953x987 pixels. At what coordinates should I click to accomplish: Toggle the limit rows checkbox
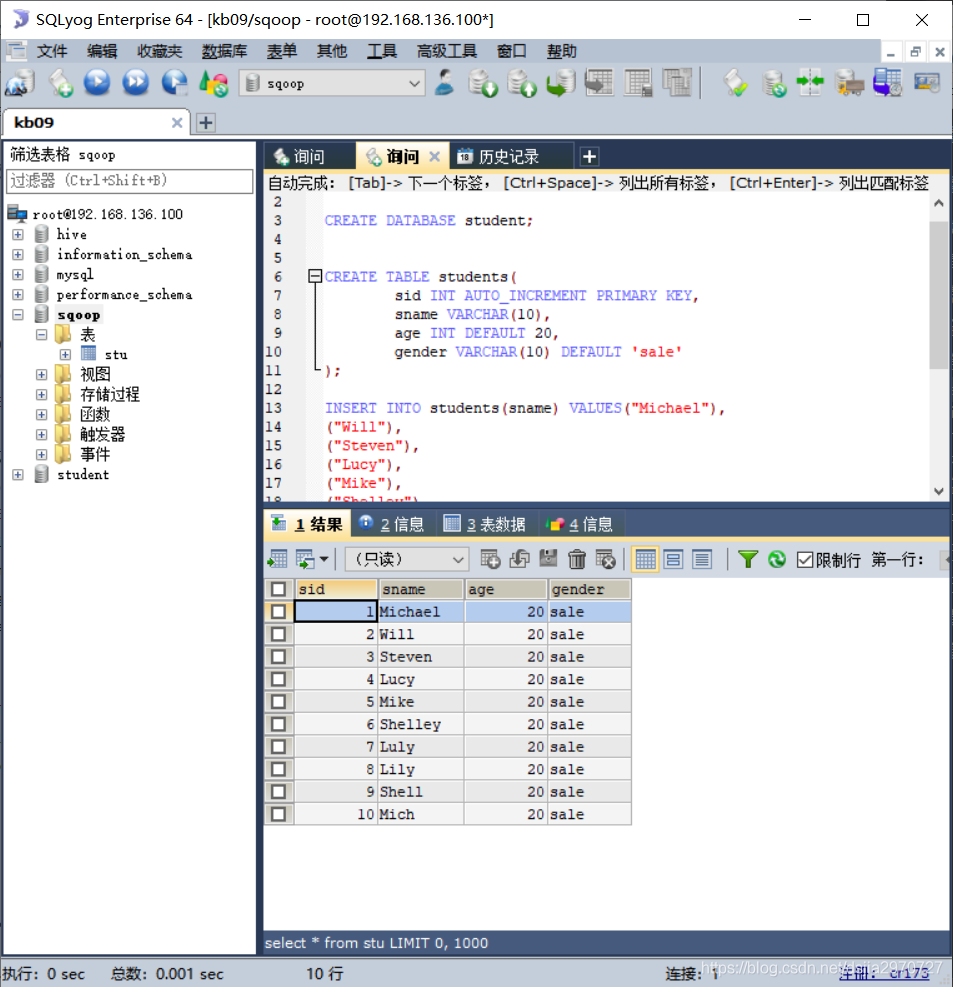click(x=804, y=560)
